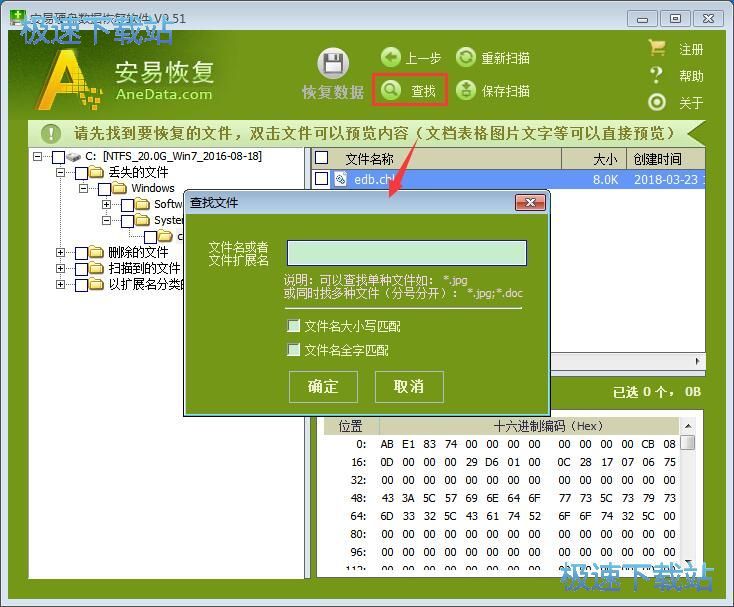Click the 位置 column header in hex view
This screenshot has height=607, width=734.
(x=351, y=426)
